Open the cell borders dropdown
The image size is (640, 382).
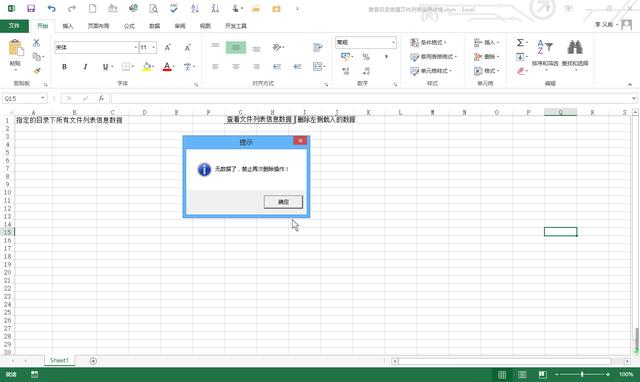tap(133, 67)
